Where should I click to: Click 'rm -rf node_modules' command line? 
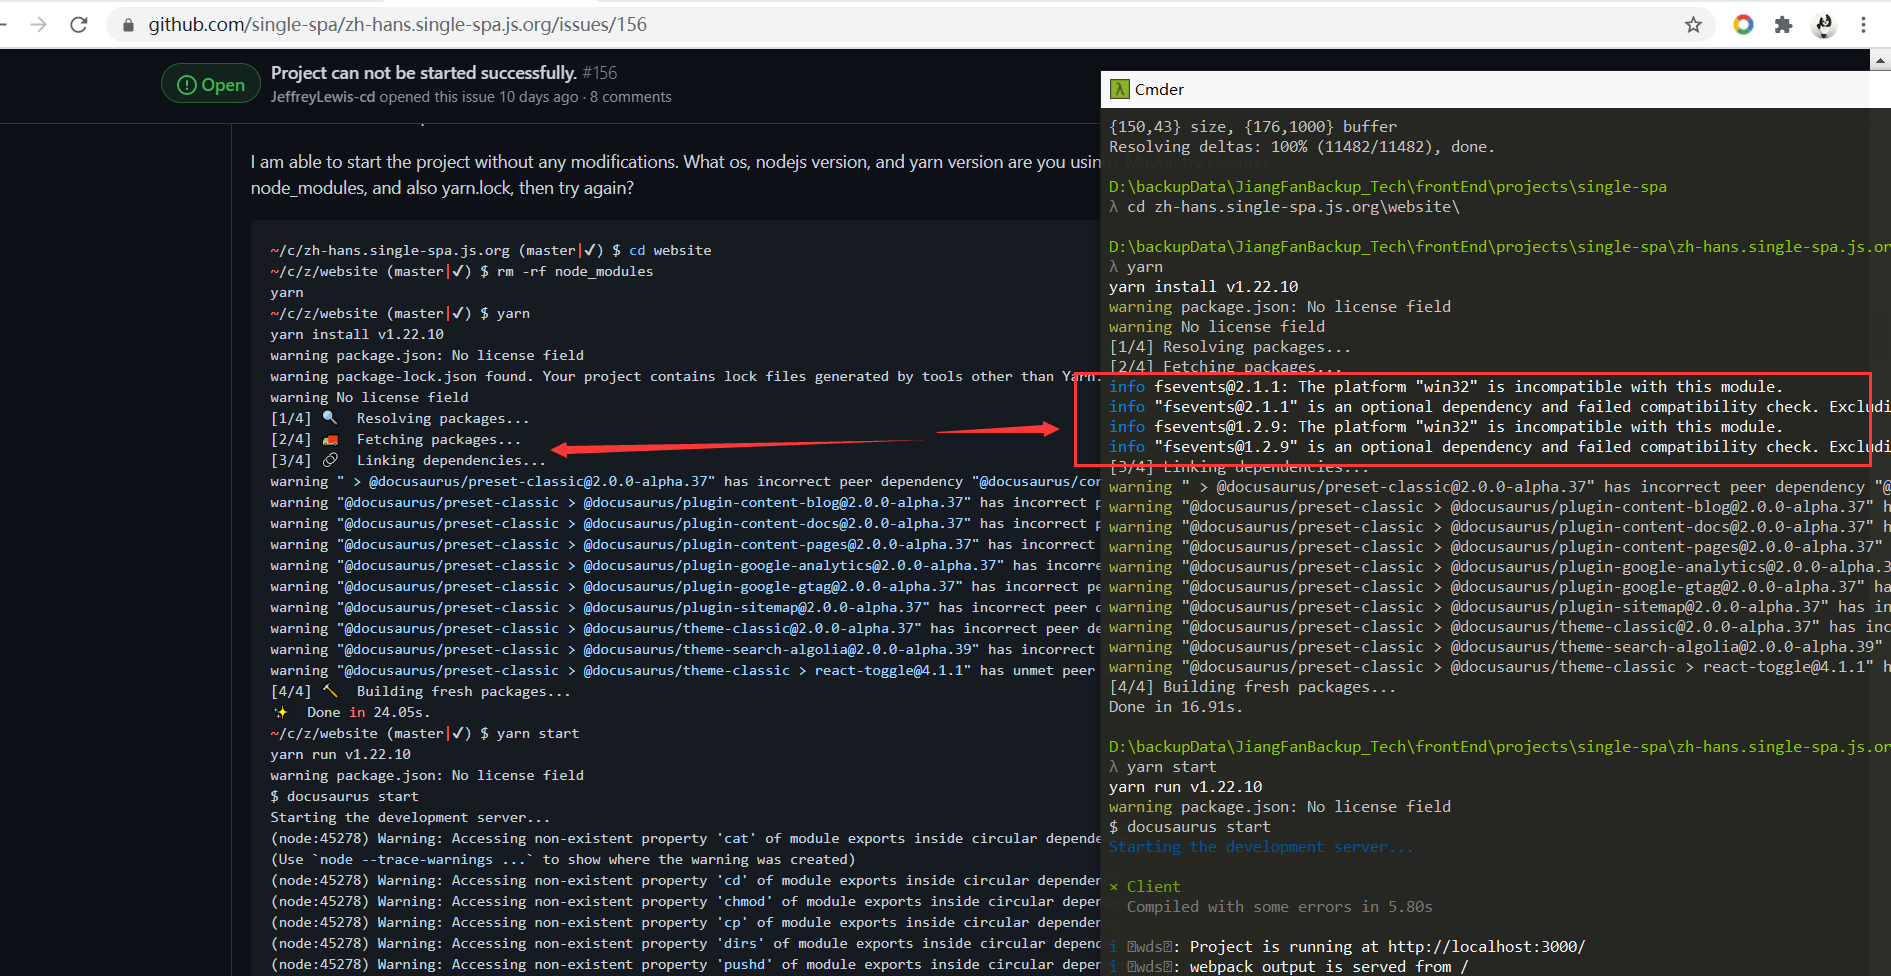(x=575, y=271)
